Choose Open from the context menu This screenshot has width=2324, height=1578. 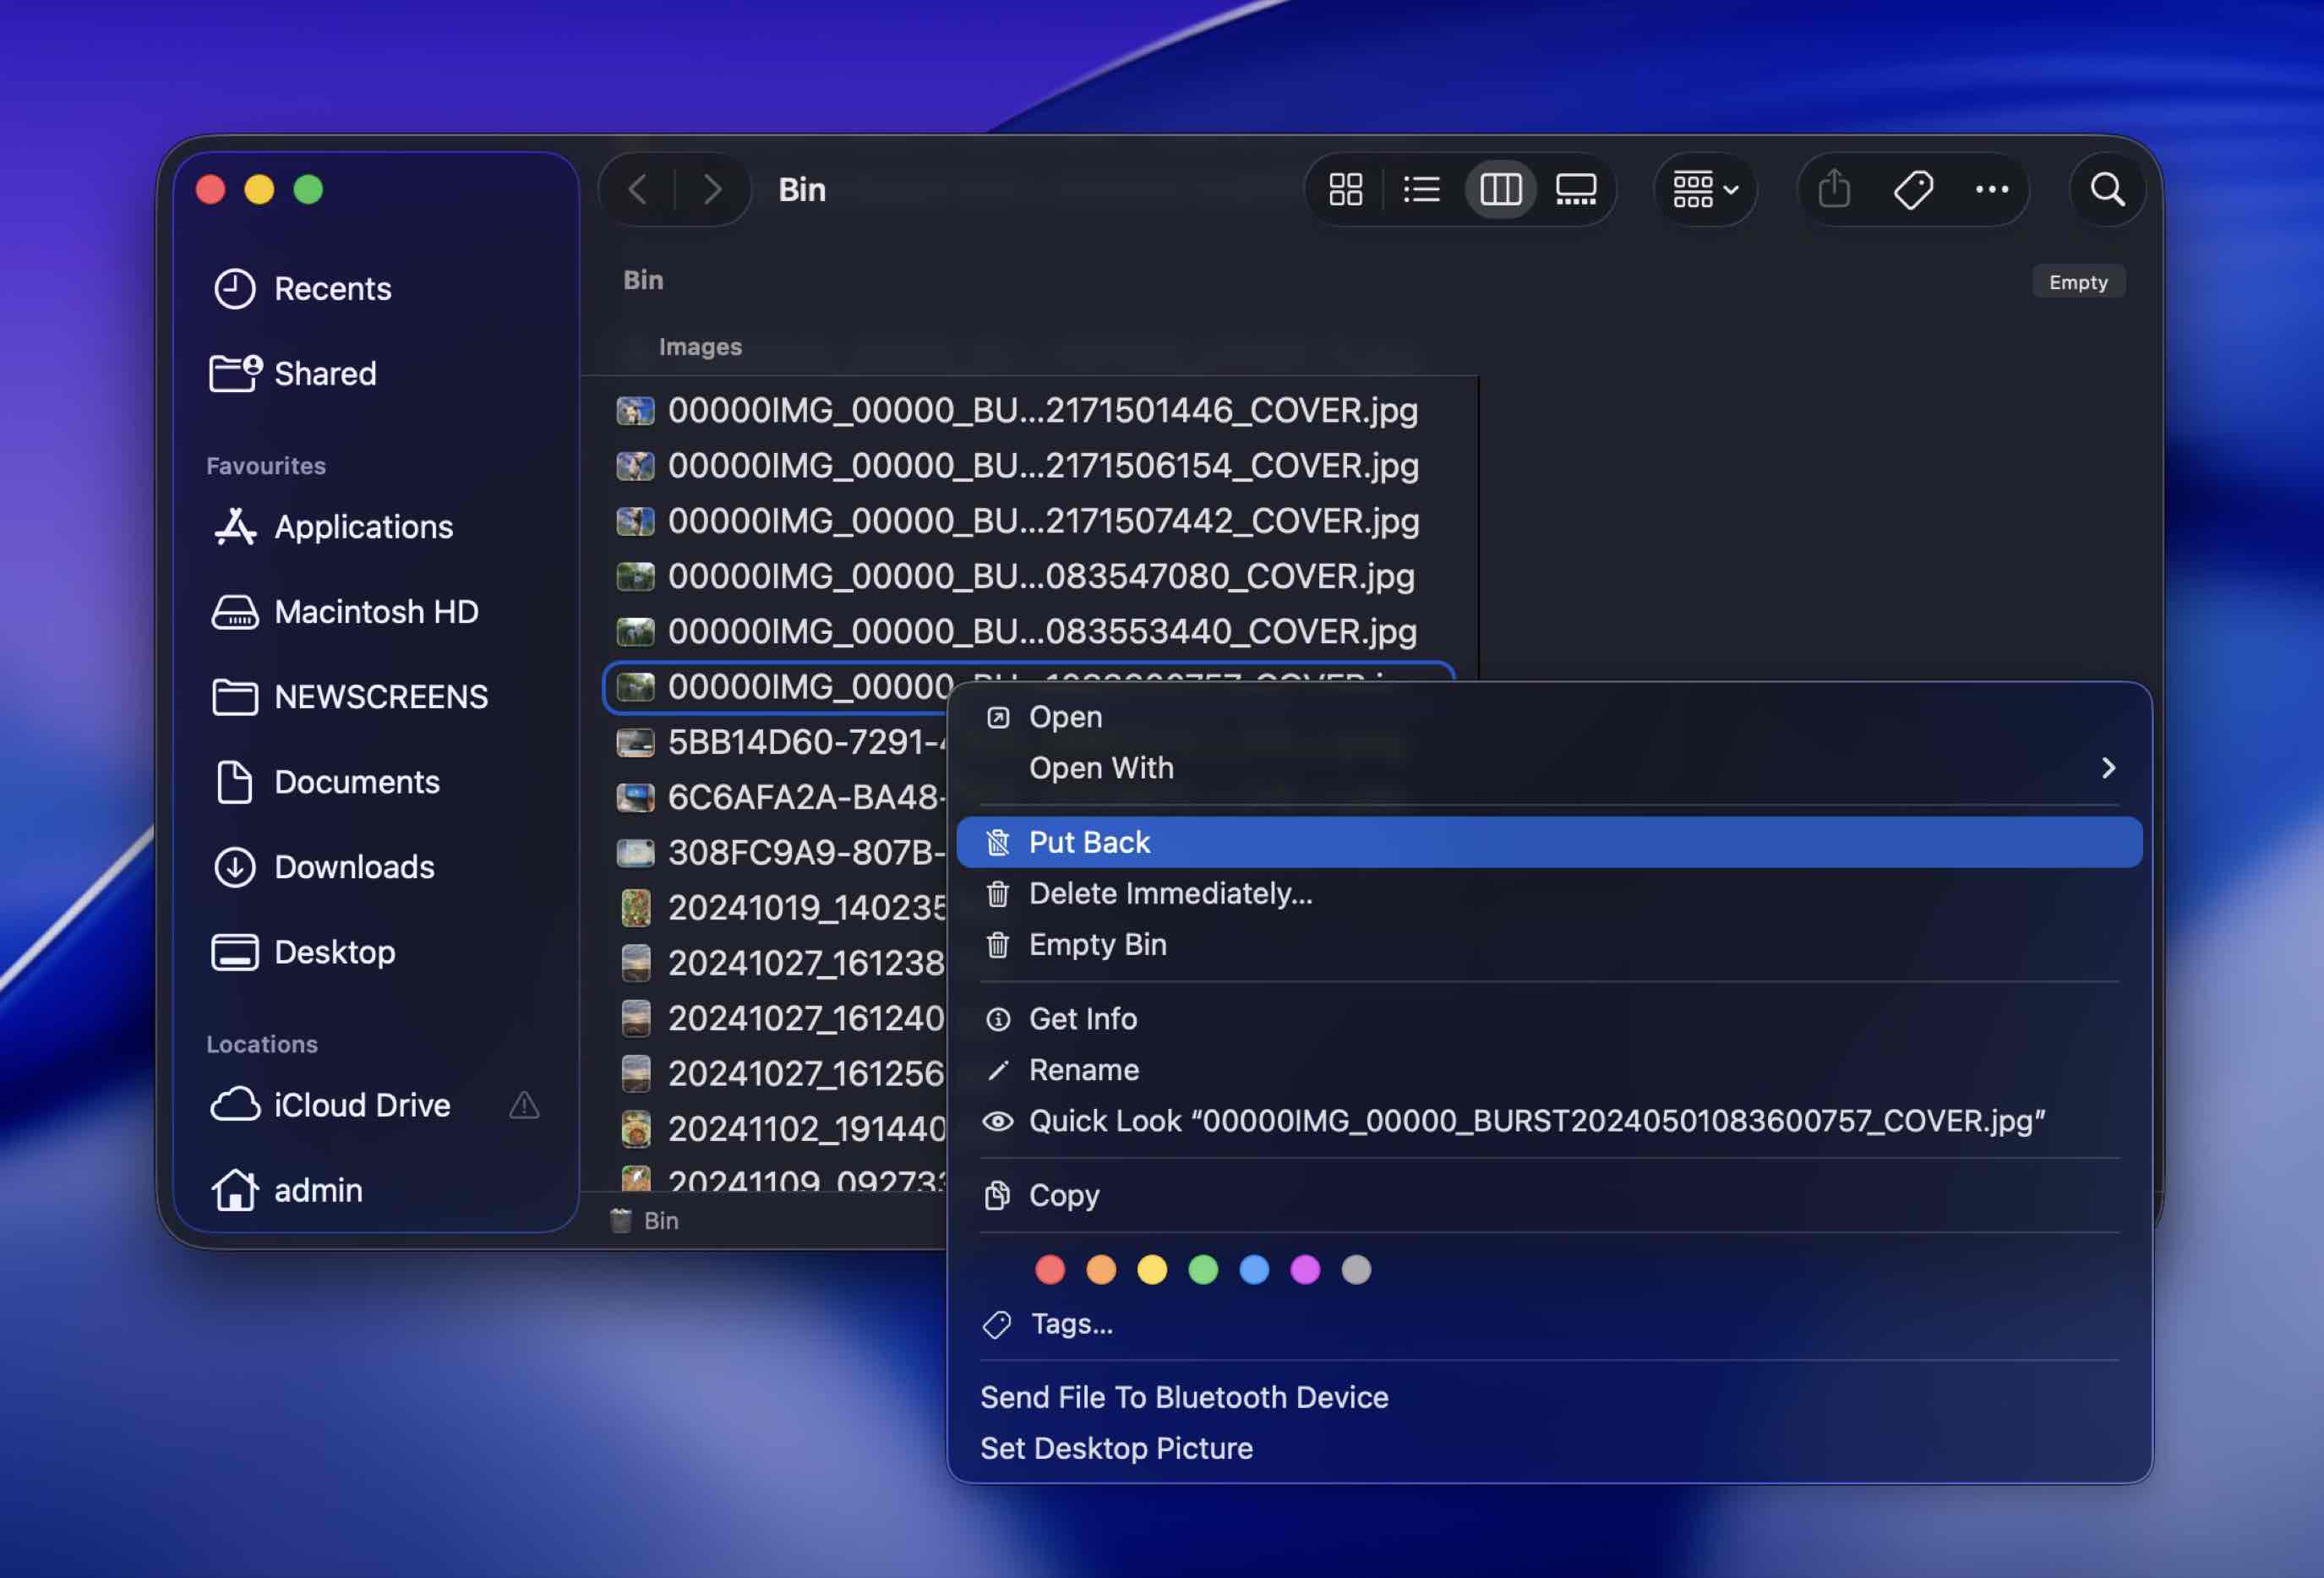click(1549, 717)
